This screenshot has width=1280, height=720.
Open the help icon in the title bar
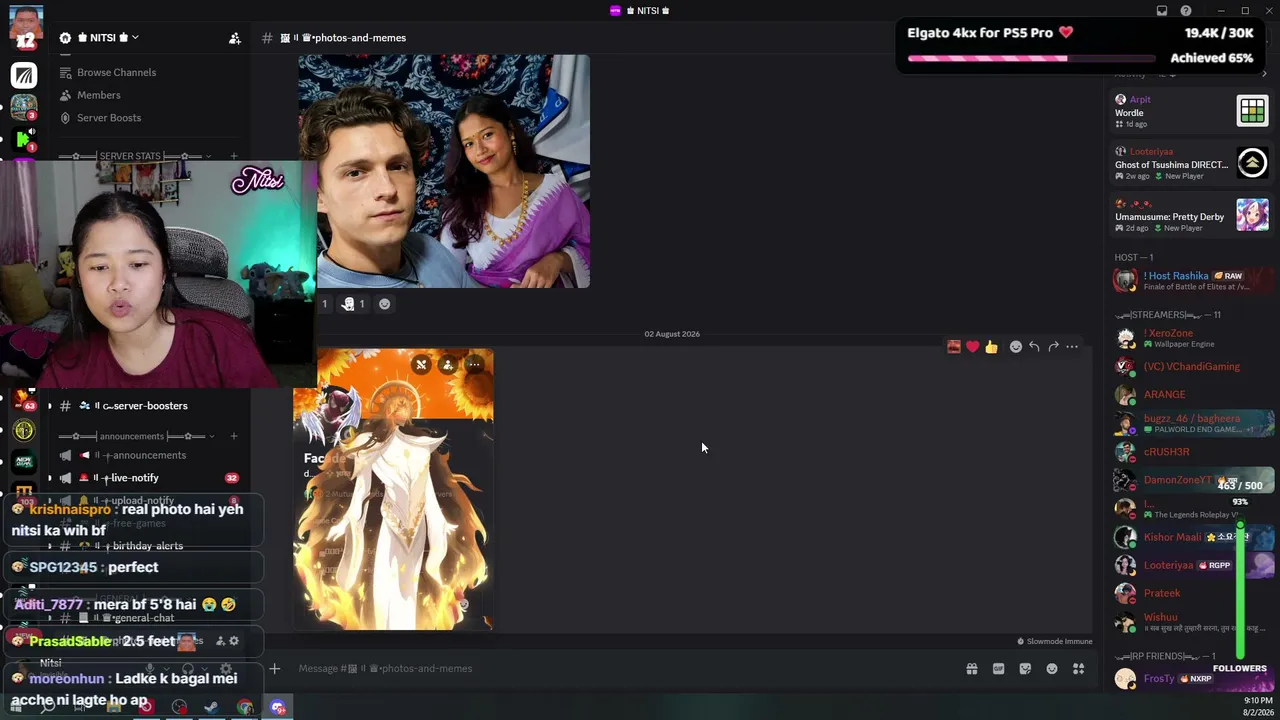pos(1186,11)
